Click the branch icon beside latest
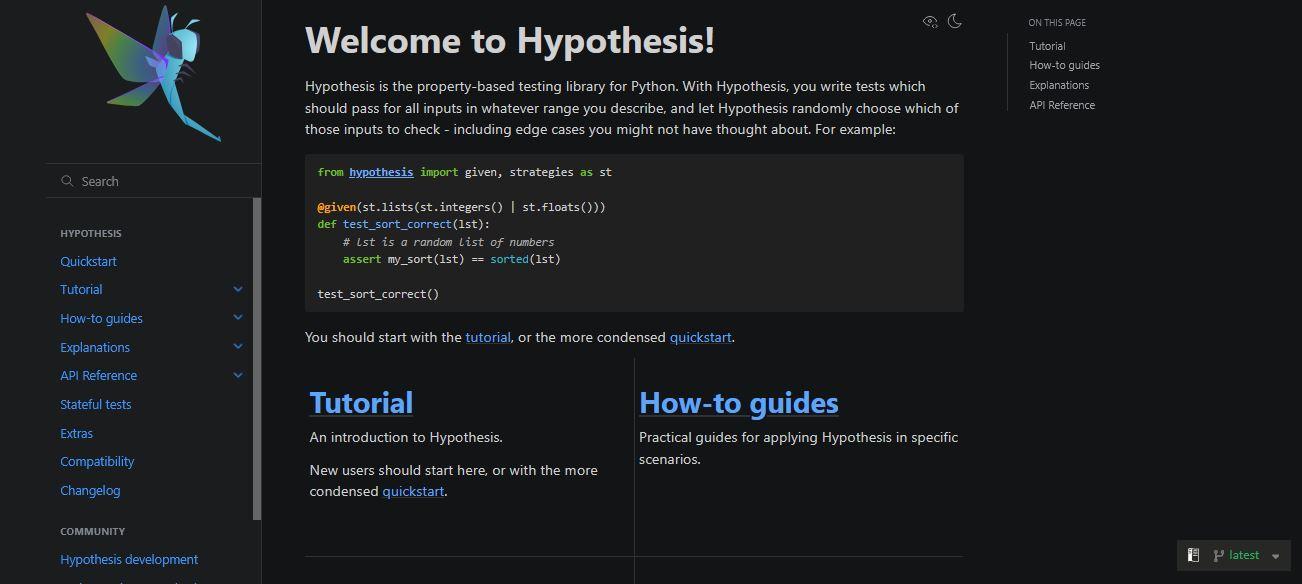This screenshot has width=1302, height=584. [x=1219, y=555]
